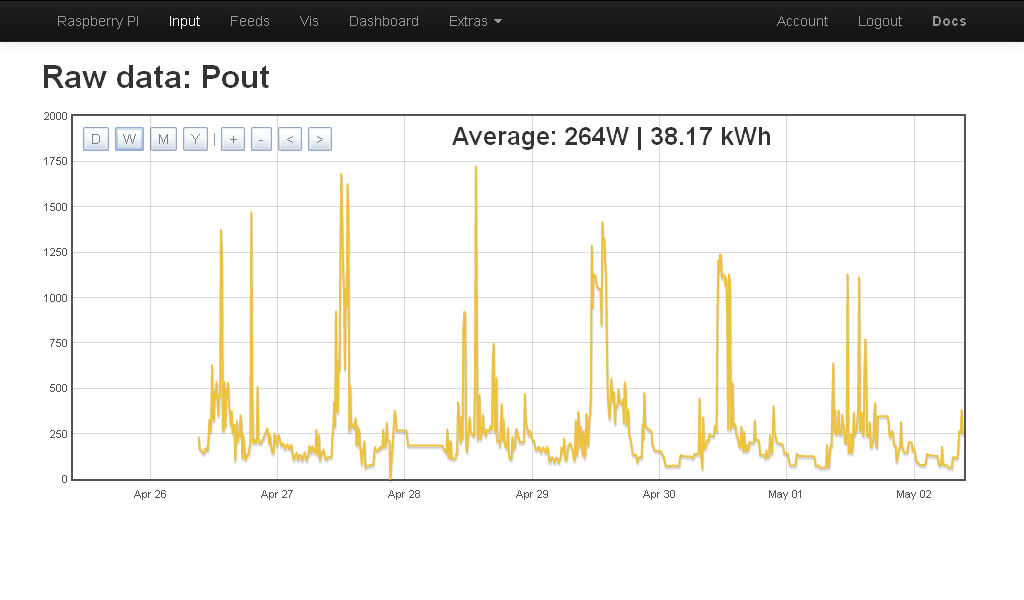Expand the Extras dropdown menu
Image resolution: width=1024 pixels, height=600 pixels.
tap(475, 21)
